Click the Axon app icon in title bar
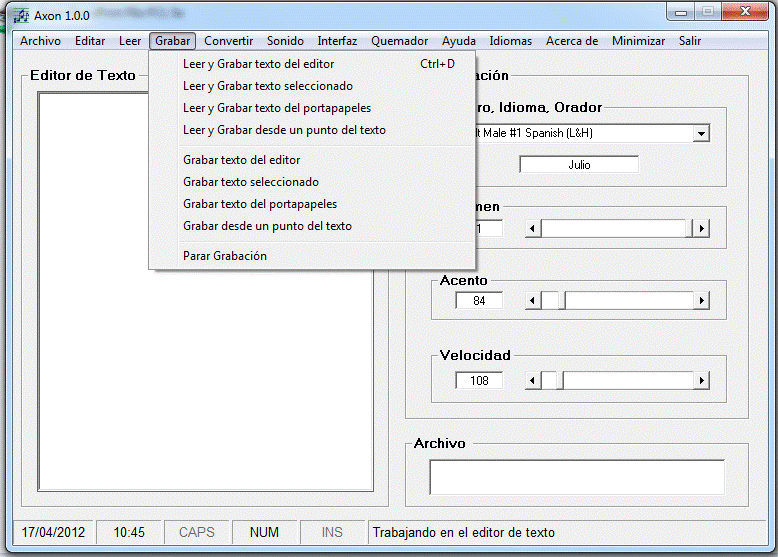 pyautogui.click(x=20, y=15)
